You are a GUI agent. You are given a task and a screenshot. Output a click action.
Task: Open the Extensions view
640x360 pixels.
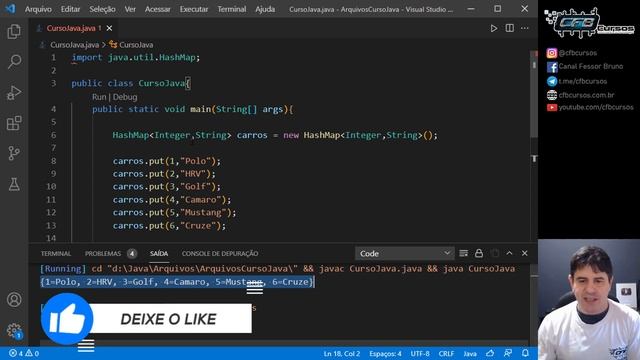coord(14,123)
